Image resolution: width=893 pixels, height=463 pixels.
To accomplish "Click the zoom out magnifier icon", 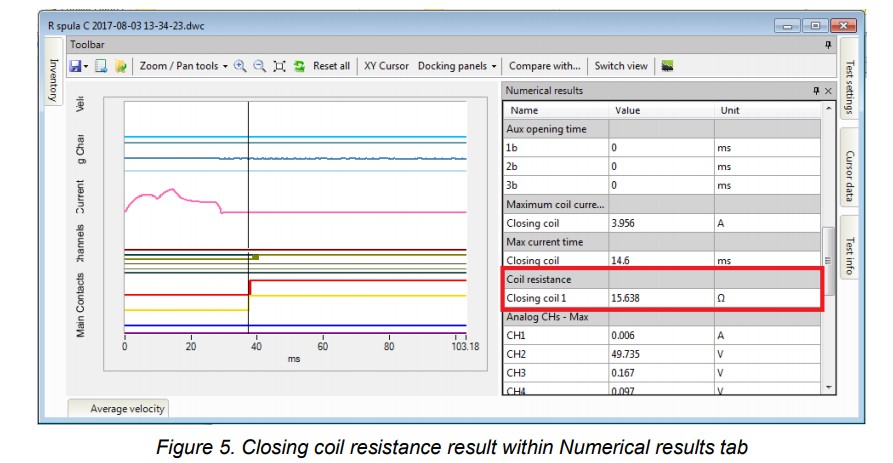I will (x=259, y=66).
